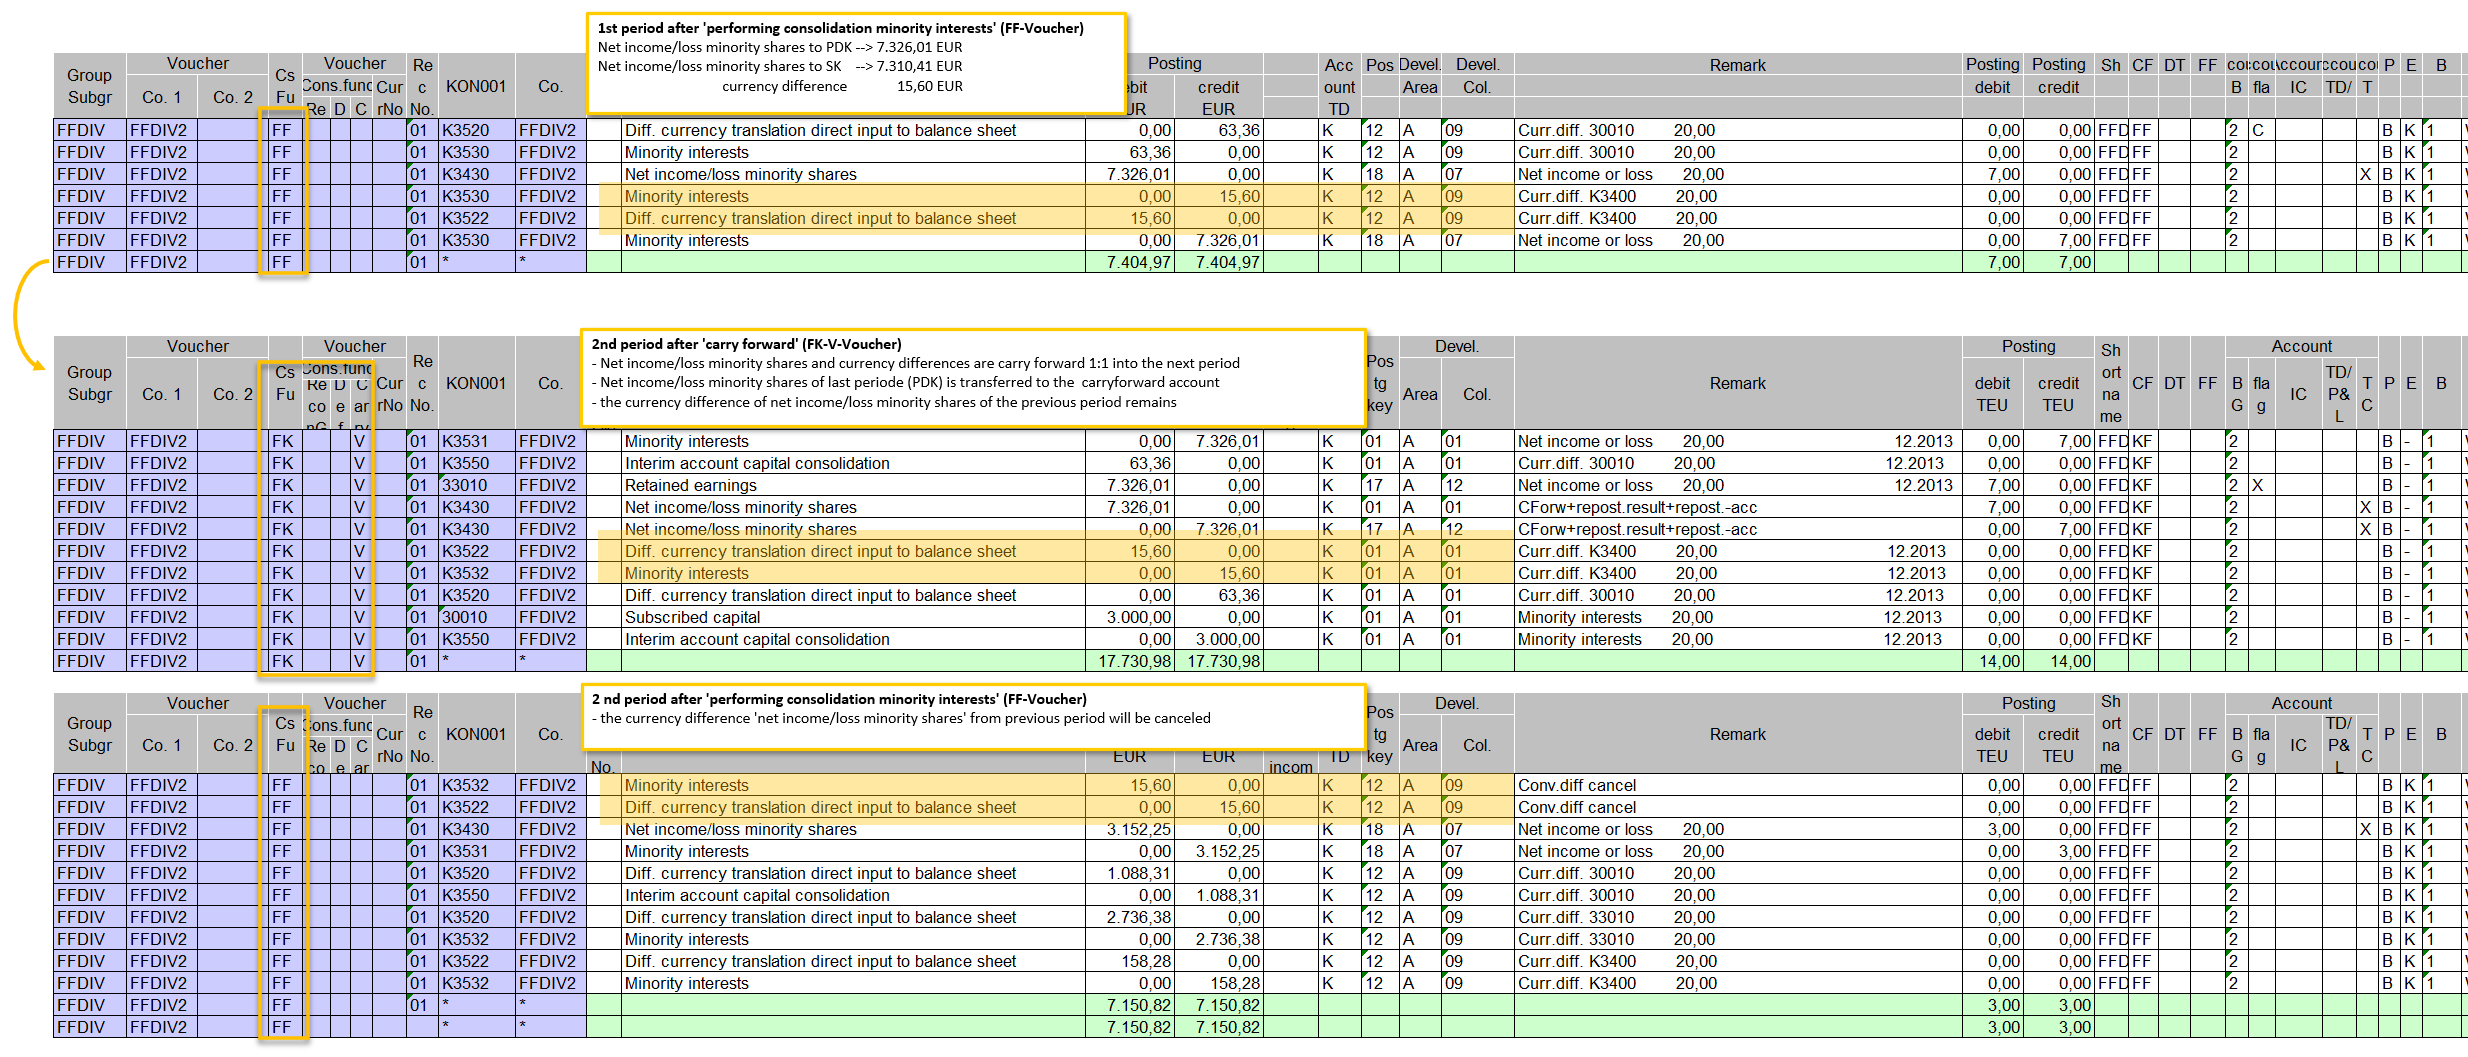Screen dimensions: 2468x1057
Task: Select the 1.088,31 credit in the third table's Interim account row
Action: [1219, 895]
